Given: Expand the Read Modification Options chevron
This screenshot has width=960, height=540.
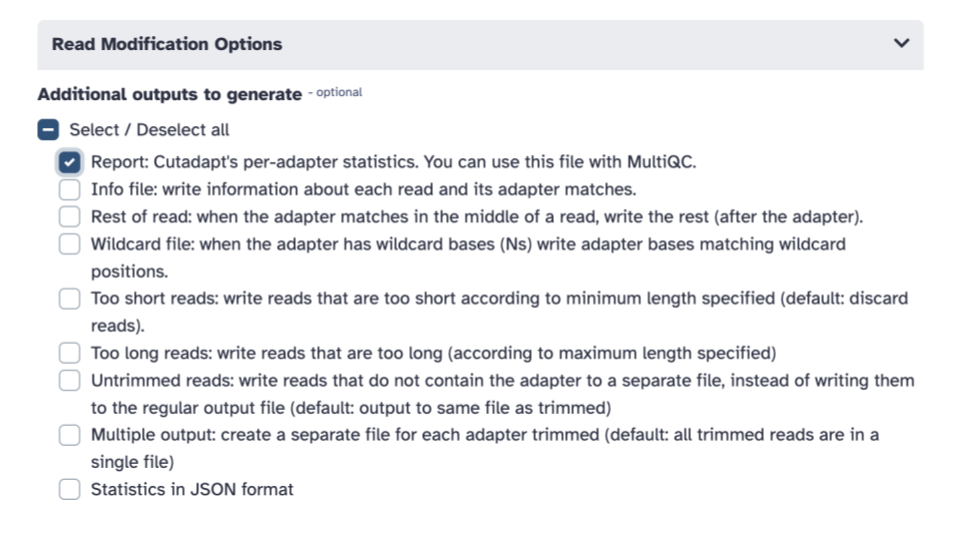Looking at the screenshot, I should click(901, 44).
